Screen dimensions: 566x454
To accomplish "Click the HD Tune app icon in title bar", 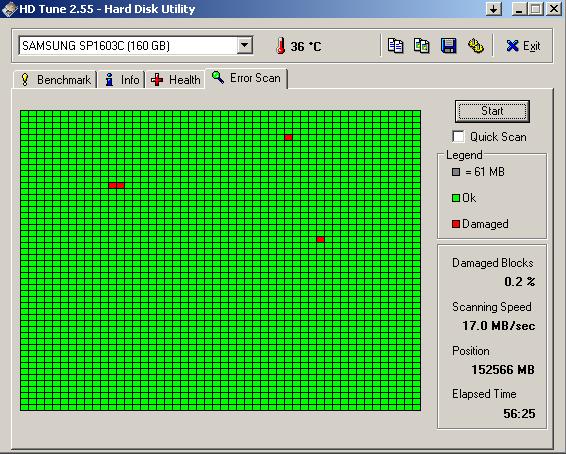I will click(x=9, y=9).
